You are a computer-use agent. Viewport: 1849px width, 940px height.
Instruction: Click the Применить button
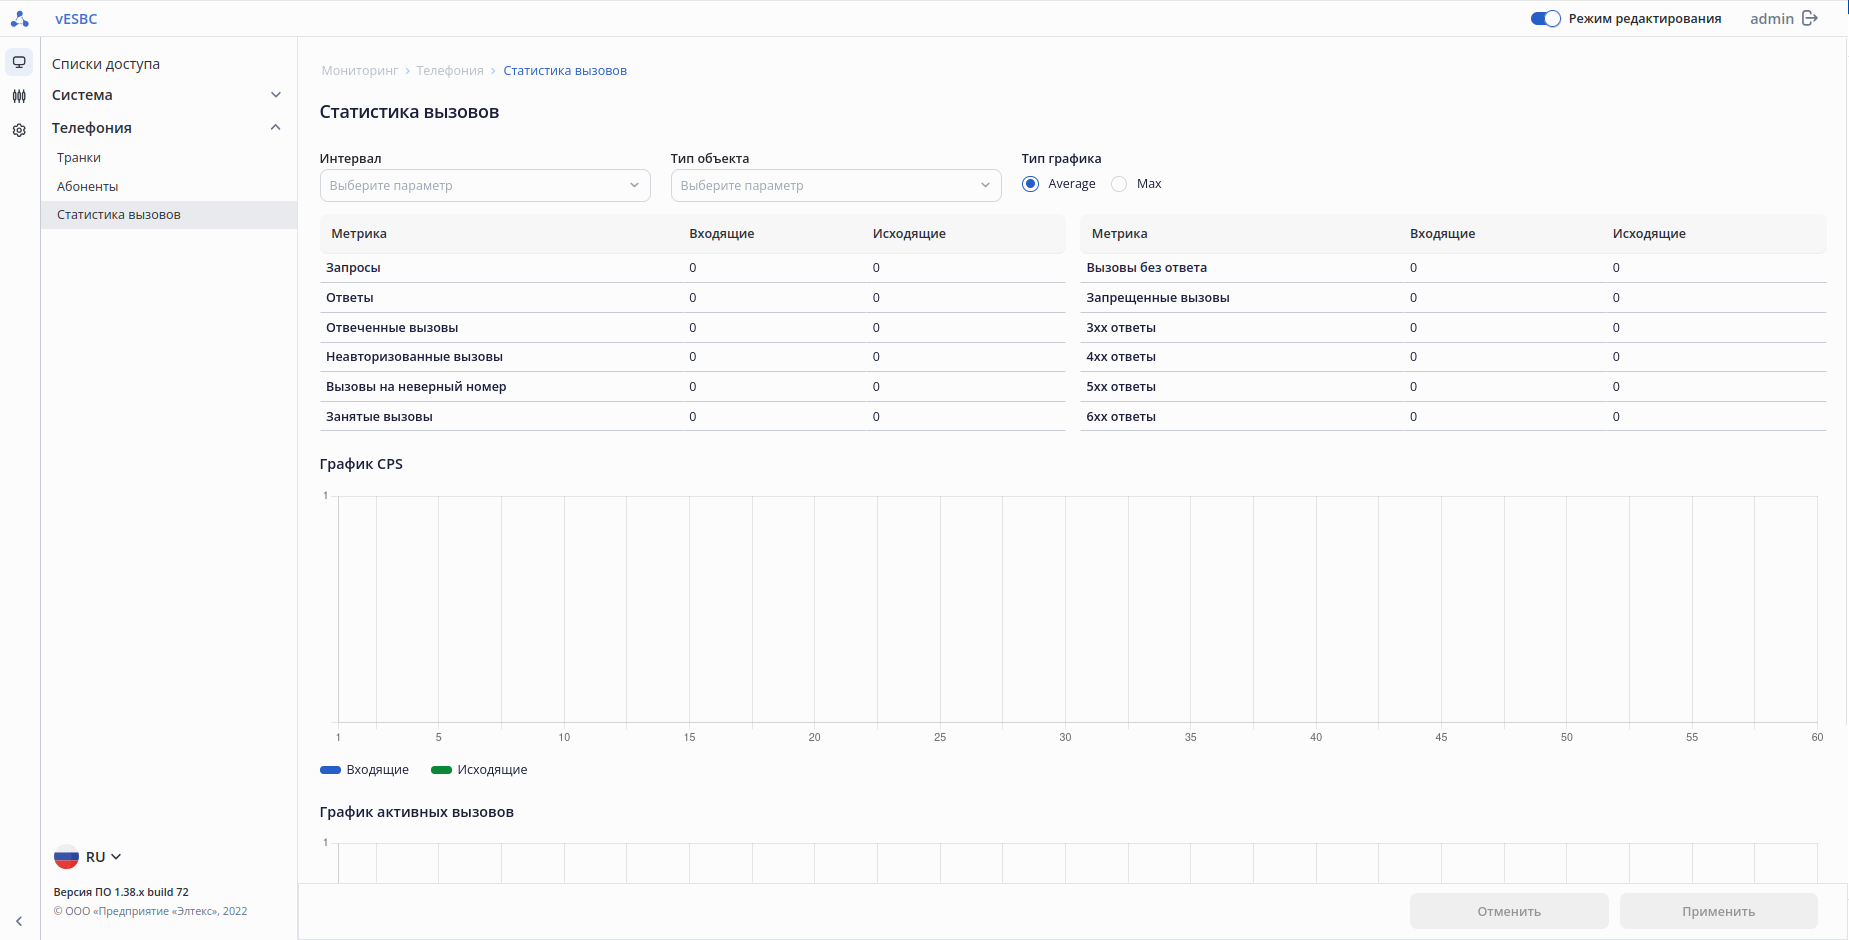point(1718,911)
